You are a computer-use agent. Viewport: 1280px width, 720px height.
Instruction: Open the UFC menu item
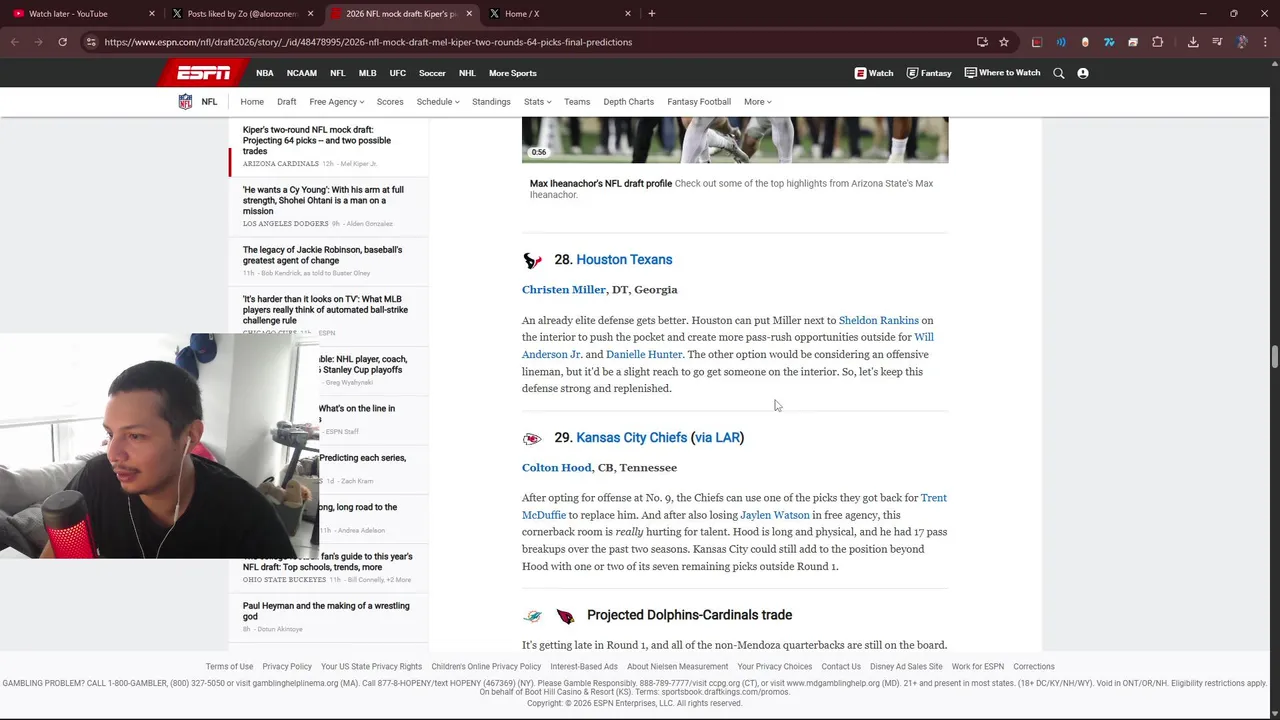click(398, 73)
